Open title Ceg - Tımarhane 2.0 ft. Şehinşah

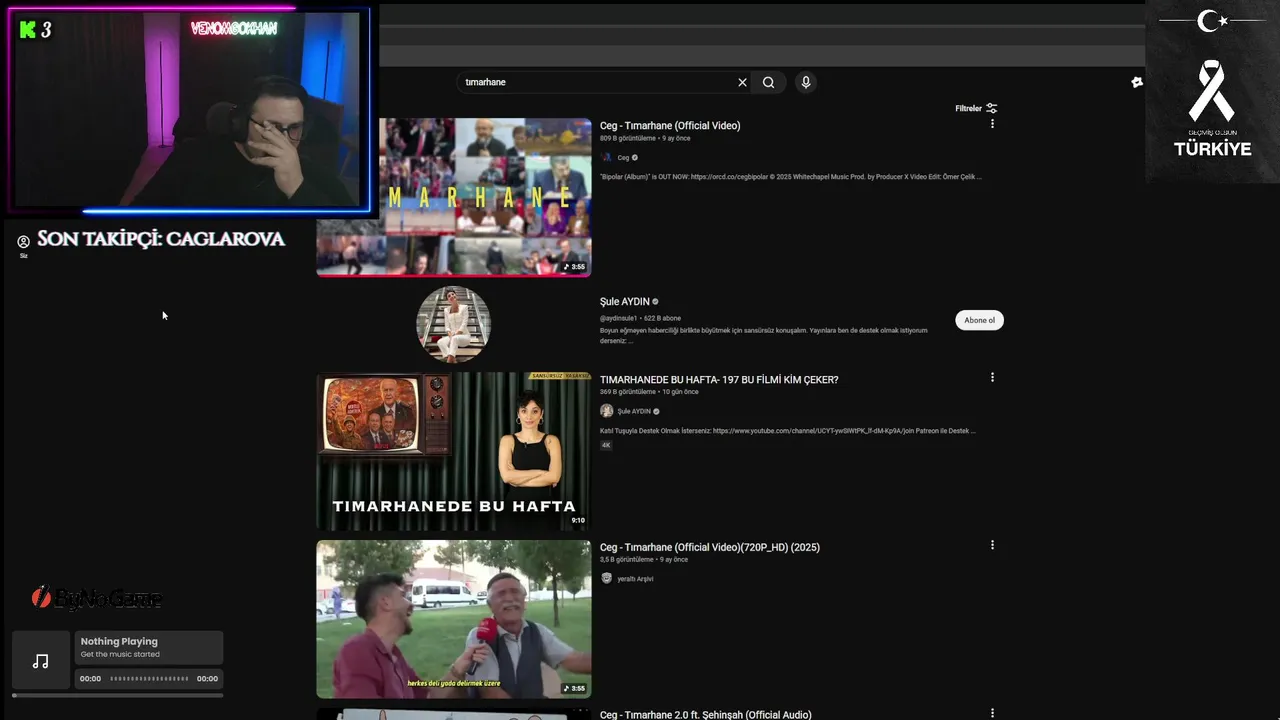706,714
